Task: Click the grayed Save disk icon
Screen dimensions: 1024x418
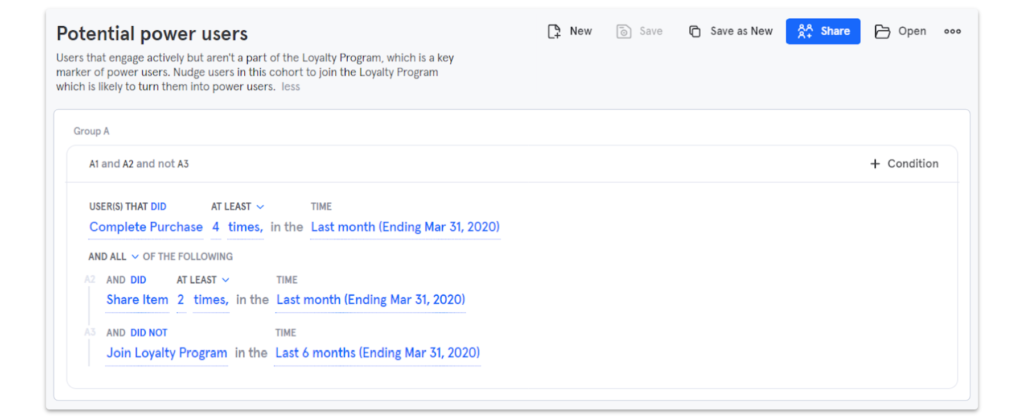Action: (624, 31)
